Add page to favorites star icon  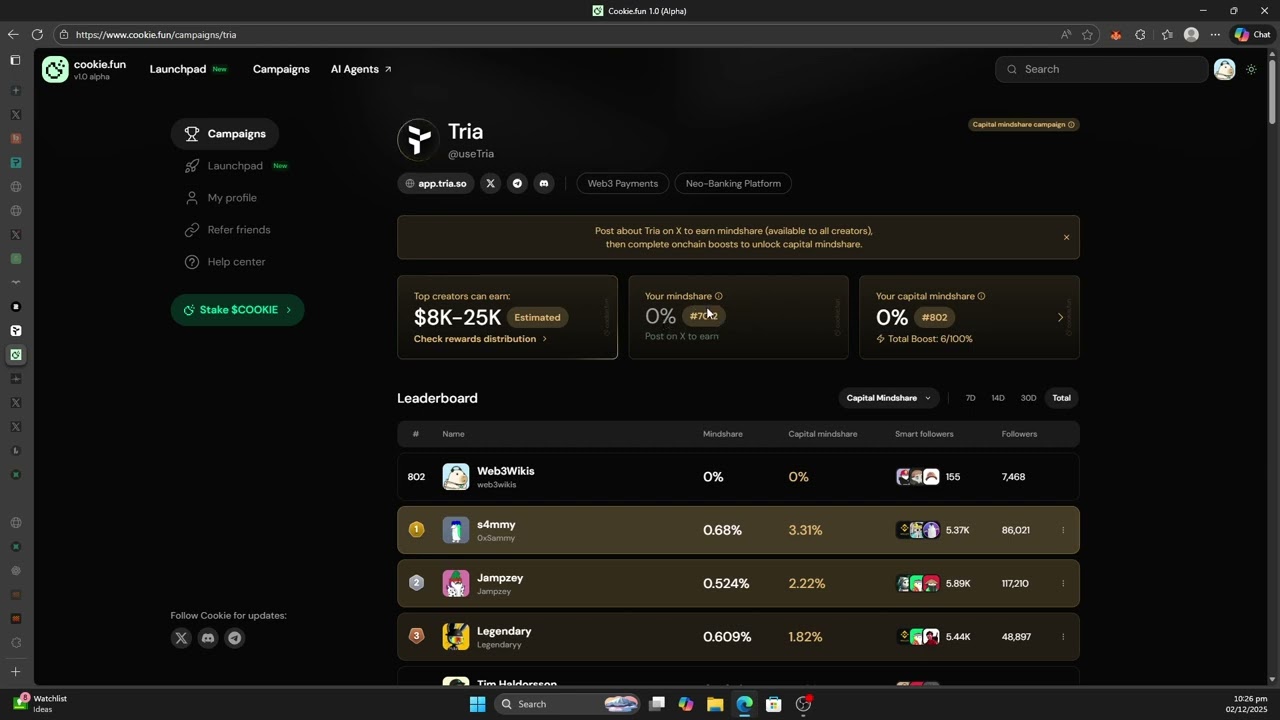(x=1088, y=34)
